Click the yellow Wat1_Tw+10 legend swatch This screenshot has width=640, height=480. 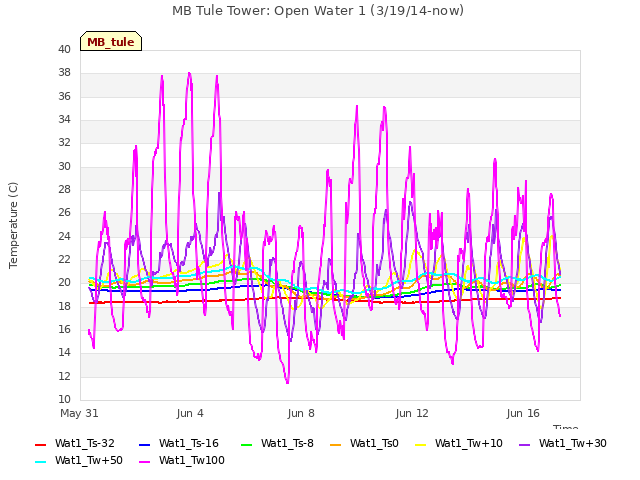(x=420, y=444)
